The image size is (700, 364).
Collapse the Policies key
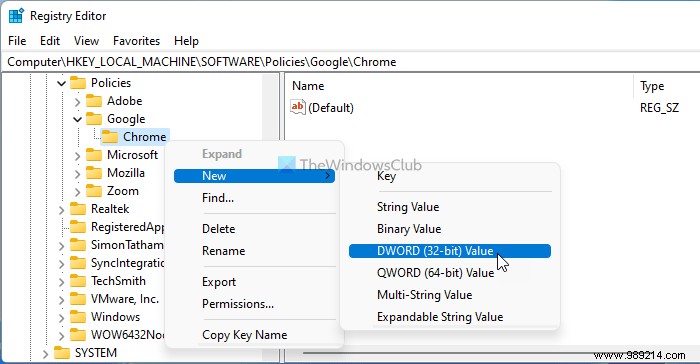[x=62, y=83]
